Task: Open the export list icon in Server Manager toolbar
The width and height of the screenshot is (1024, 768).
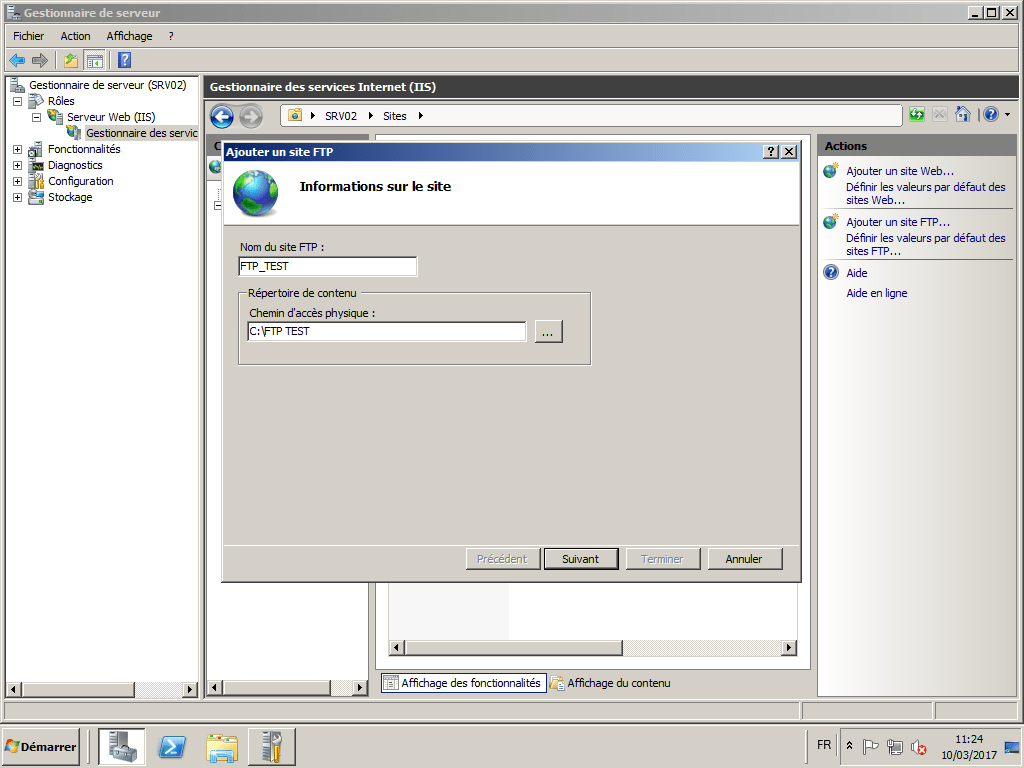Action: (69, 60)
